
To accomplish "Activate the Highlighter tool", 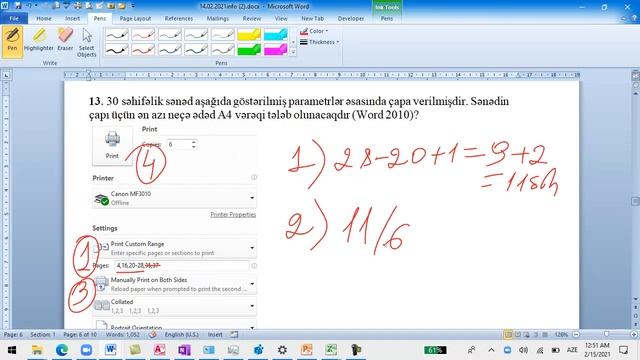I will point(39,41).
